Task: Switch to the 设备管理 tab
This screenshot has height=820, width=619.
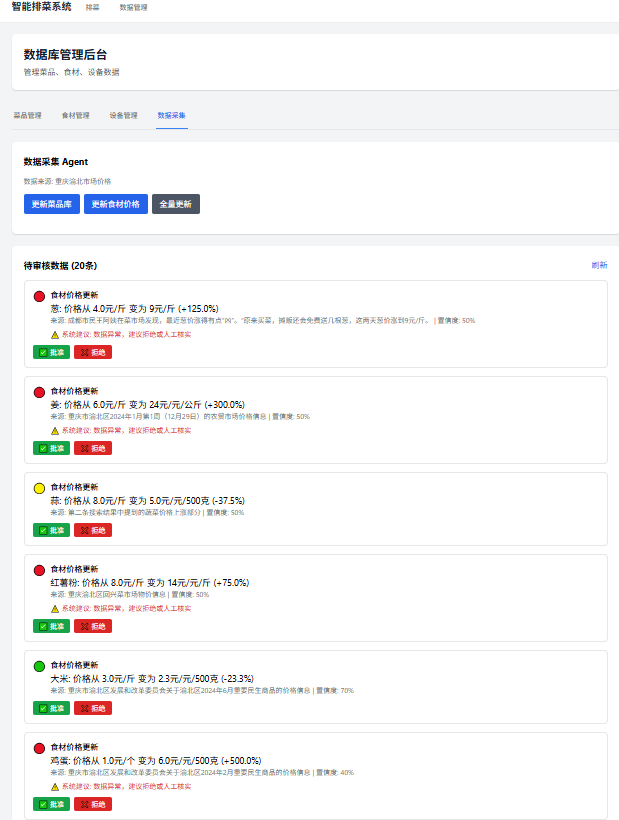Action: click(x=123, y=116)
